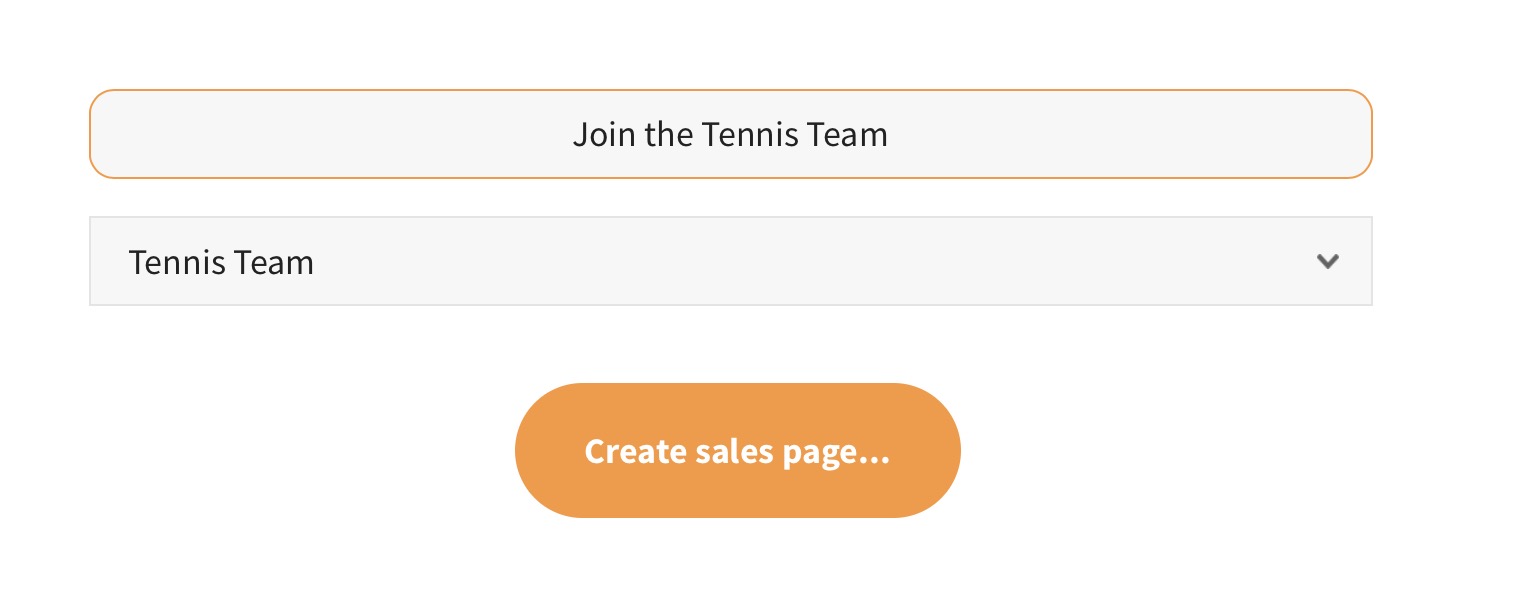Place cursor in the orange-bordered text field
1526x602 pixels.
(730, 134)
